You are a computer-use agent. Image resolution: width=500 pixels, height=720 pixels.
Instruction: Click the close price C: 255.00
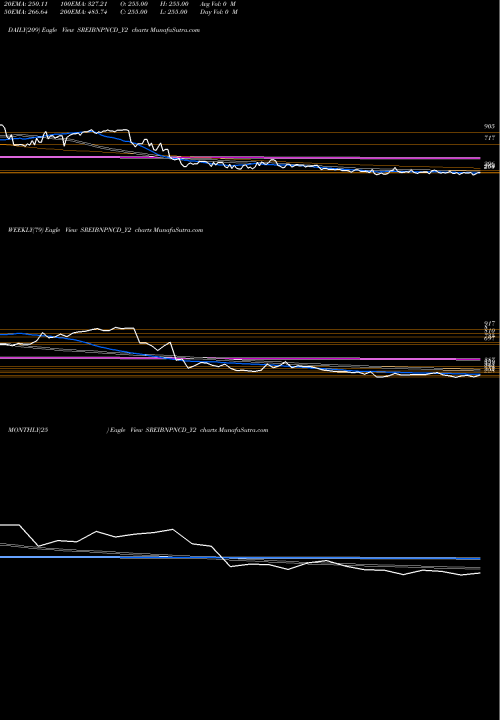134,12
